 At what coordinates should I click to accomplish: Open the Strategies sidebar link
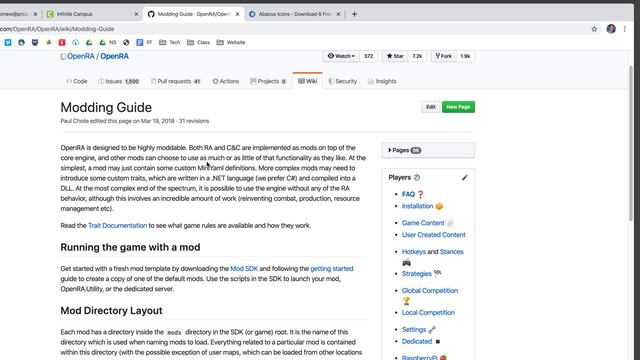(x=416, y=274)
